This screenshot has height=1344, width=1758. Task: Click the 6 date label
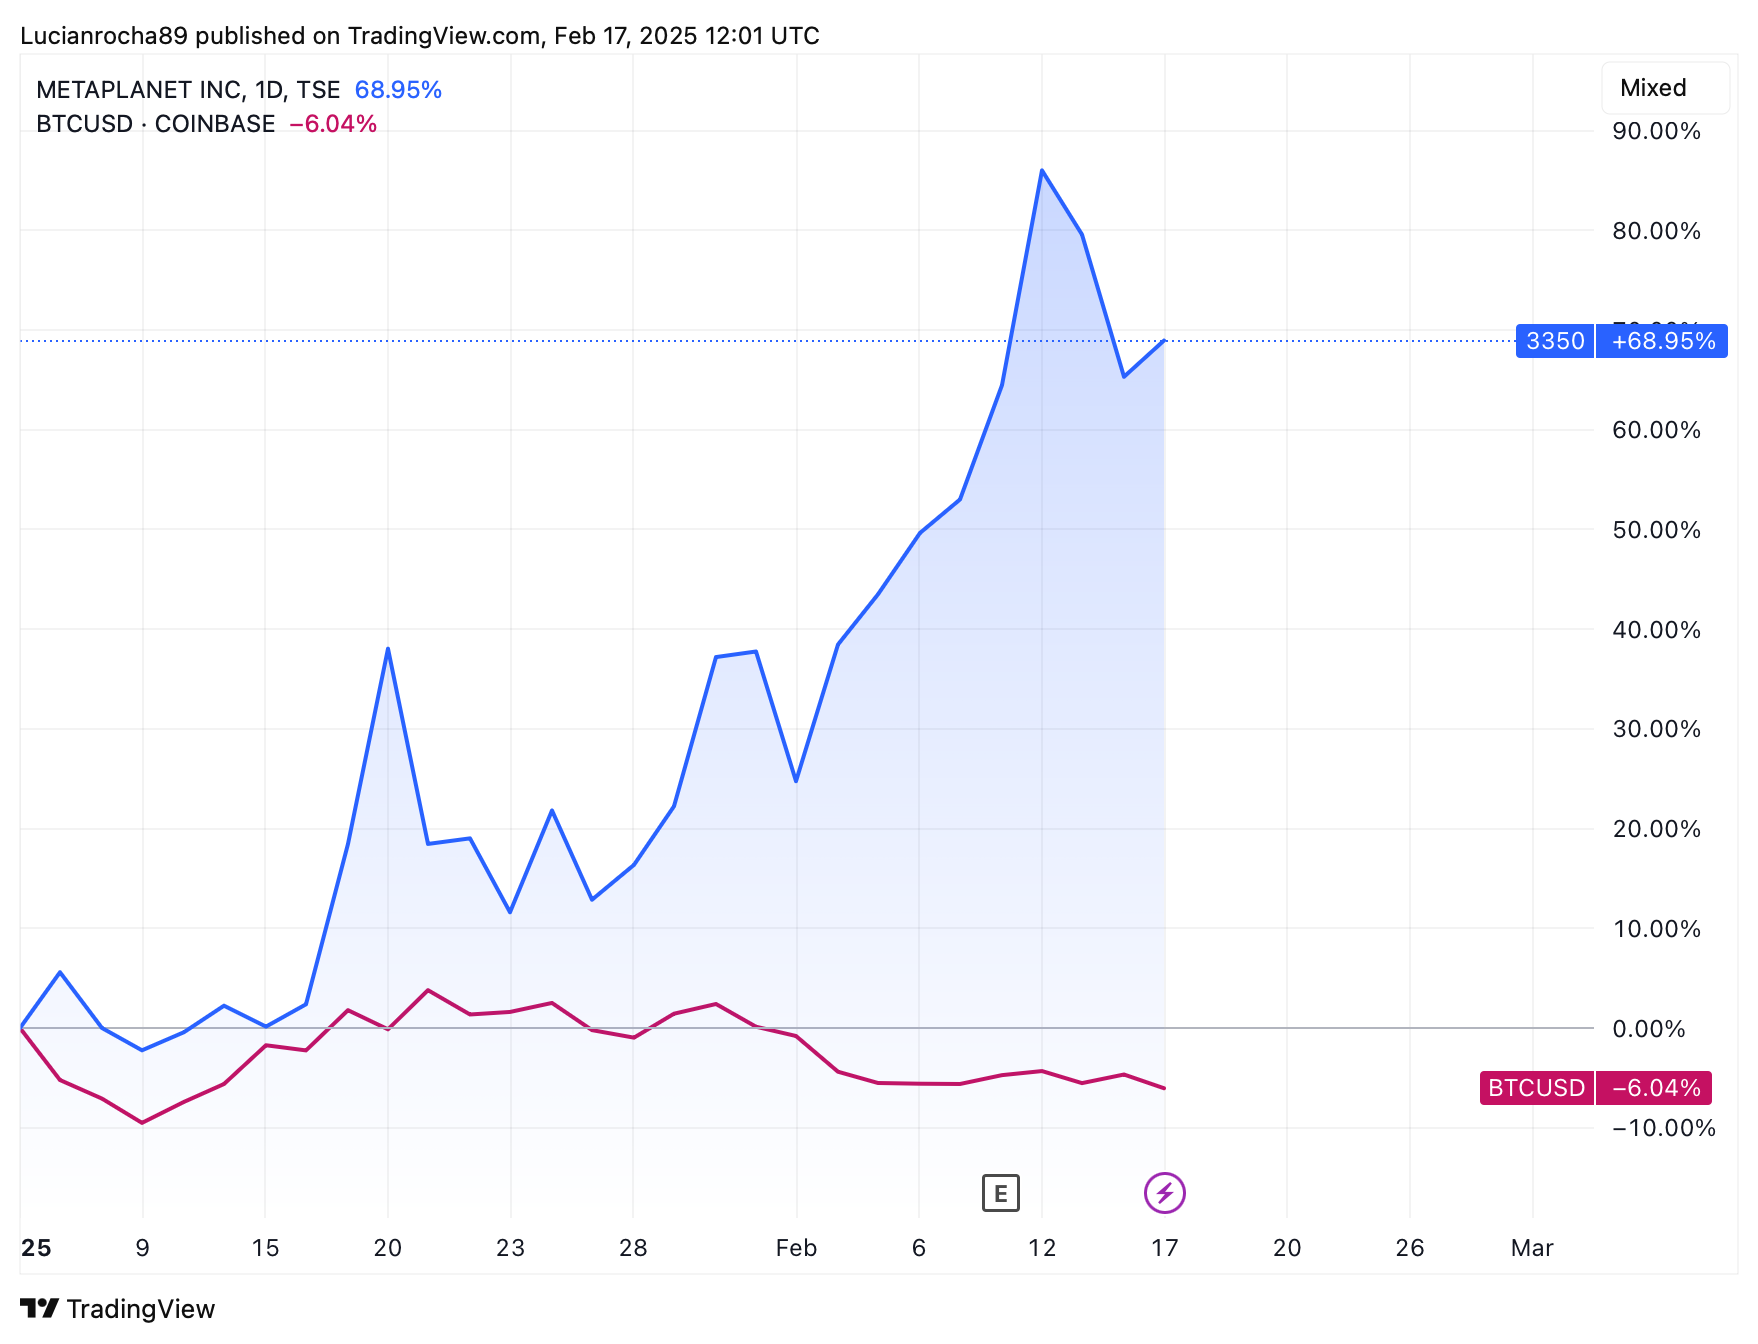click(919, 1248)
